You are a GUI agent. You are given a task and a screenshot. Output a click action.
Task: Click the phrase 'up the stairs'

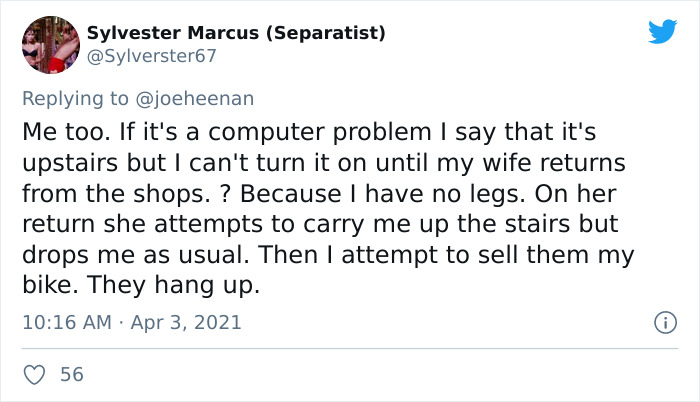[509, 221]
